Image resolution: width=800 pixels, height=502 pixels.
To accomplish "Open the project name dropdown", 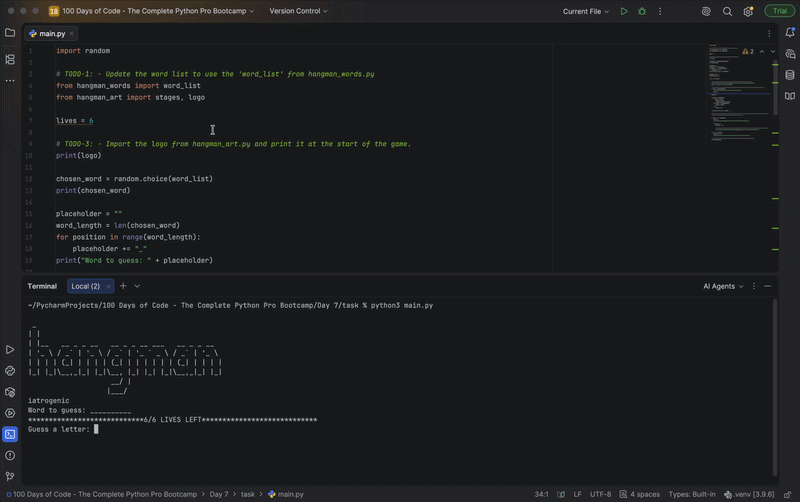I will click(x=158, y=11).
